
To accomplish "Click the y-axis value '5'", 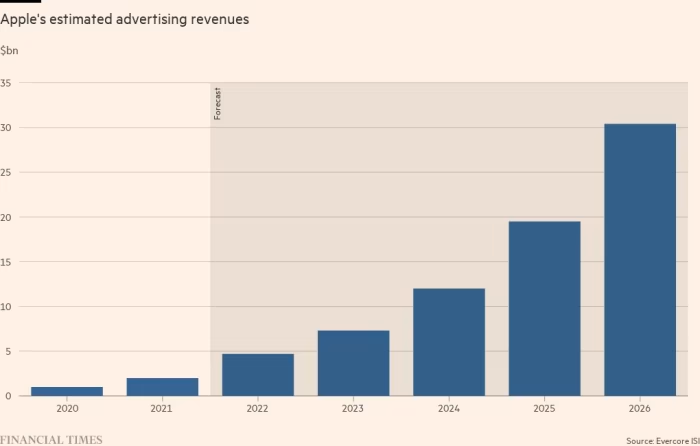I will pyautogui.click(x=8, y=351).
